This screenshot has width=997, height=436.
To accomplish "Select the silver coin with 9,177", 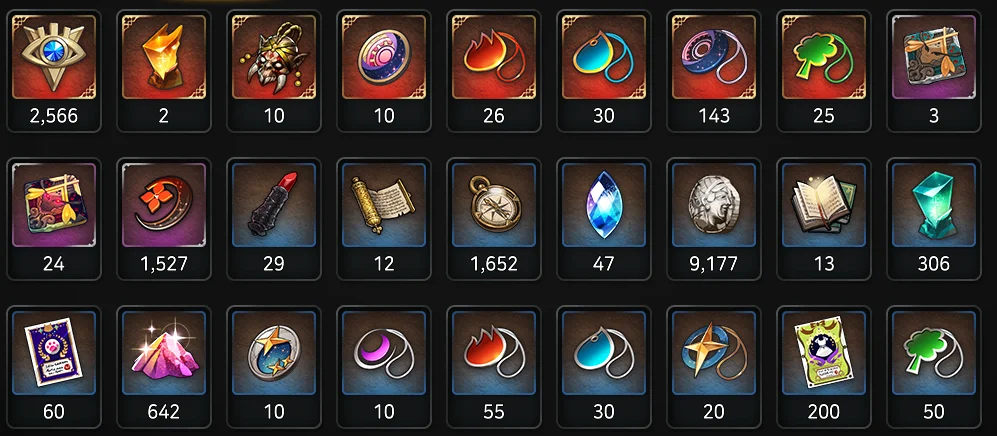I will tap(713, 219).
